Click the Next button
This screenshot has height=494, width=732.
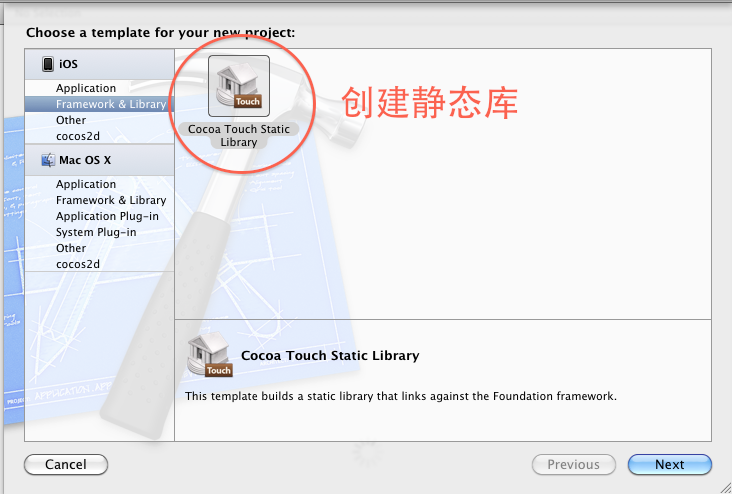click(669, 465)
